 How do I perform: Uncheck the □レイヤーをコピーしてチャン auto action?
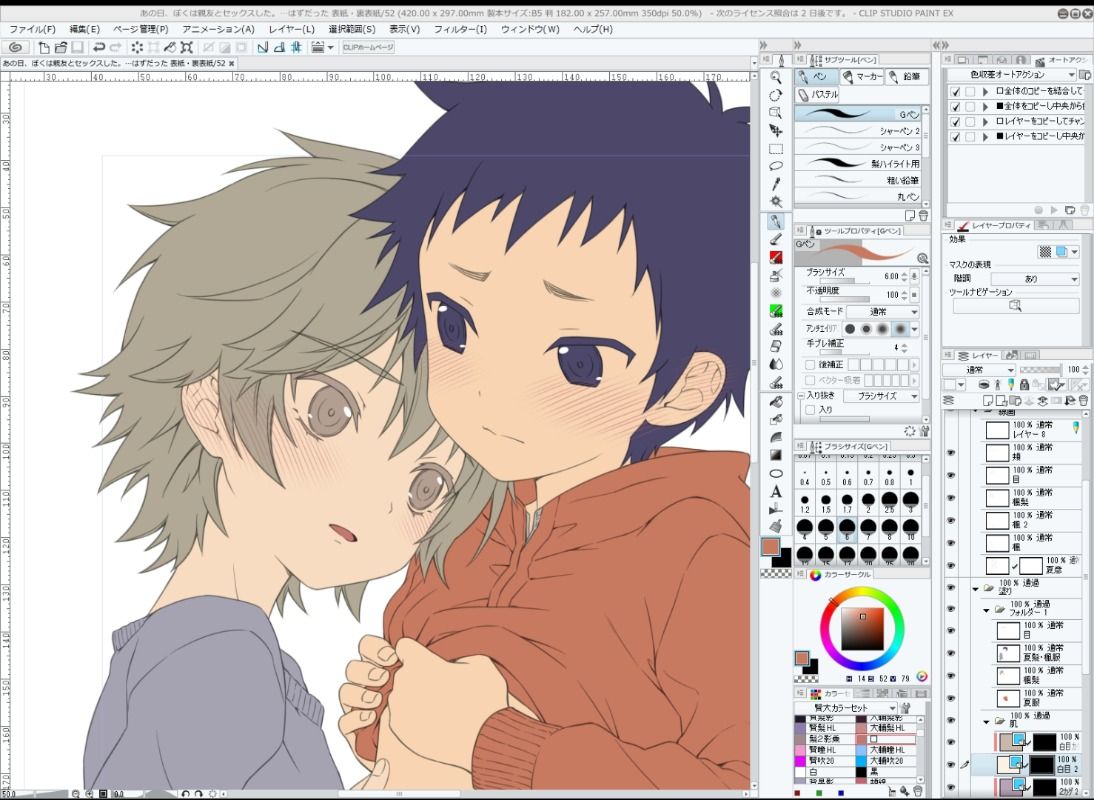955,122
